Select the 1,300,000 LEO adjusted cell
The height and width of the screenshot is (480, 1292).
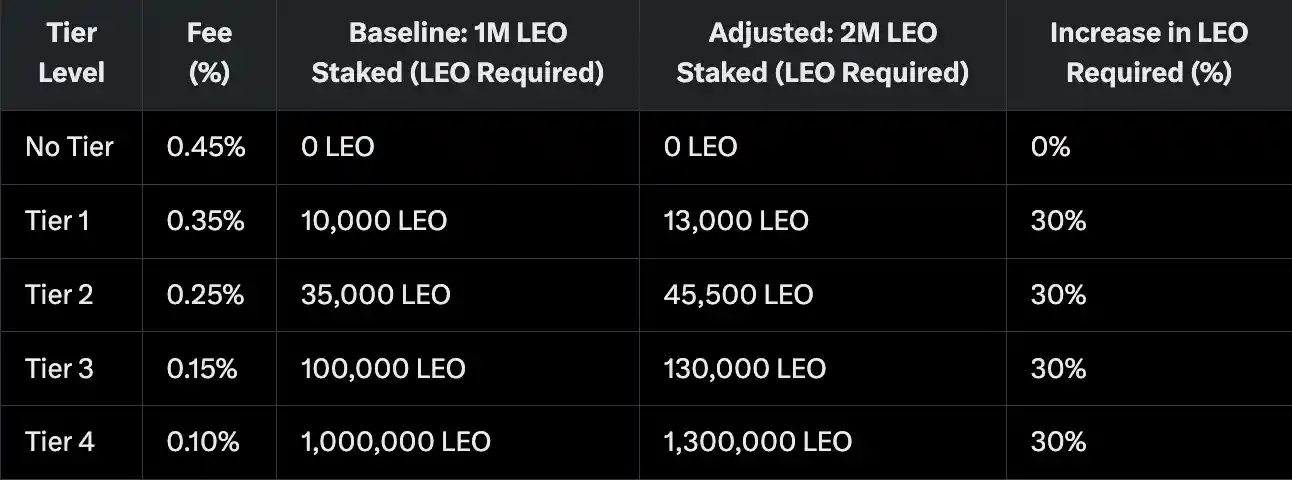(758, 441)
